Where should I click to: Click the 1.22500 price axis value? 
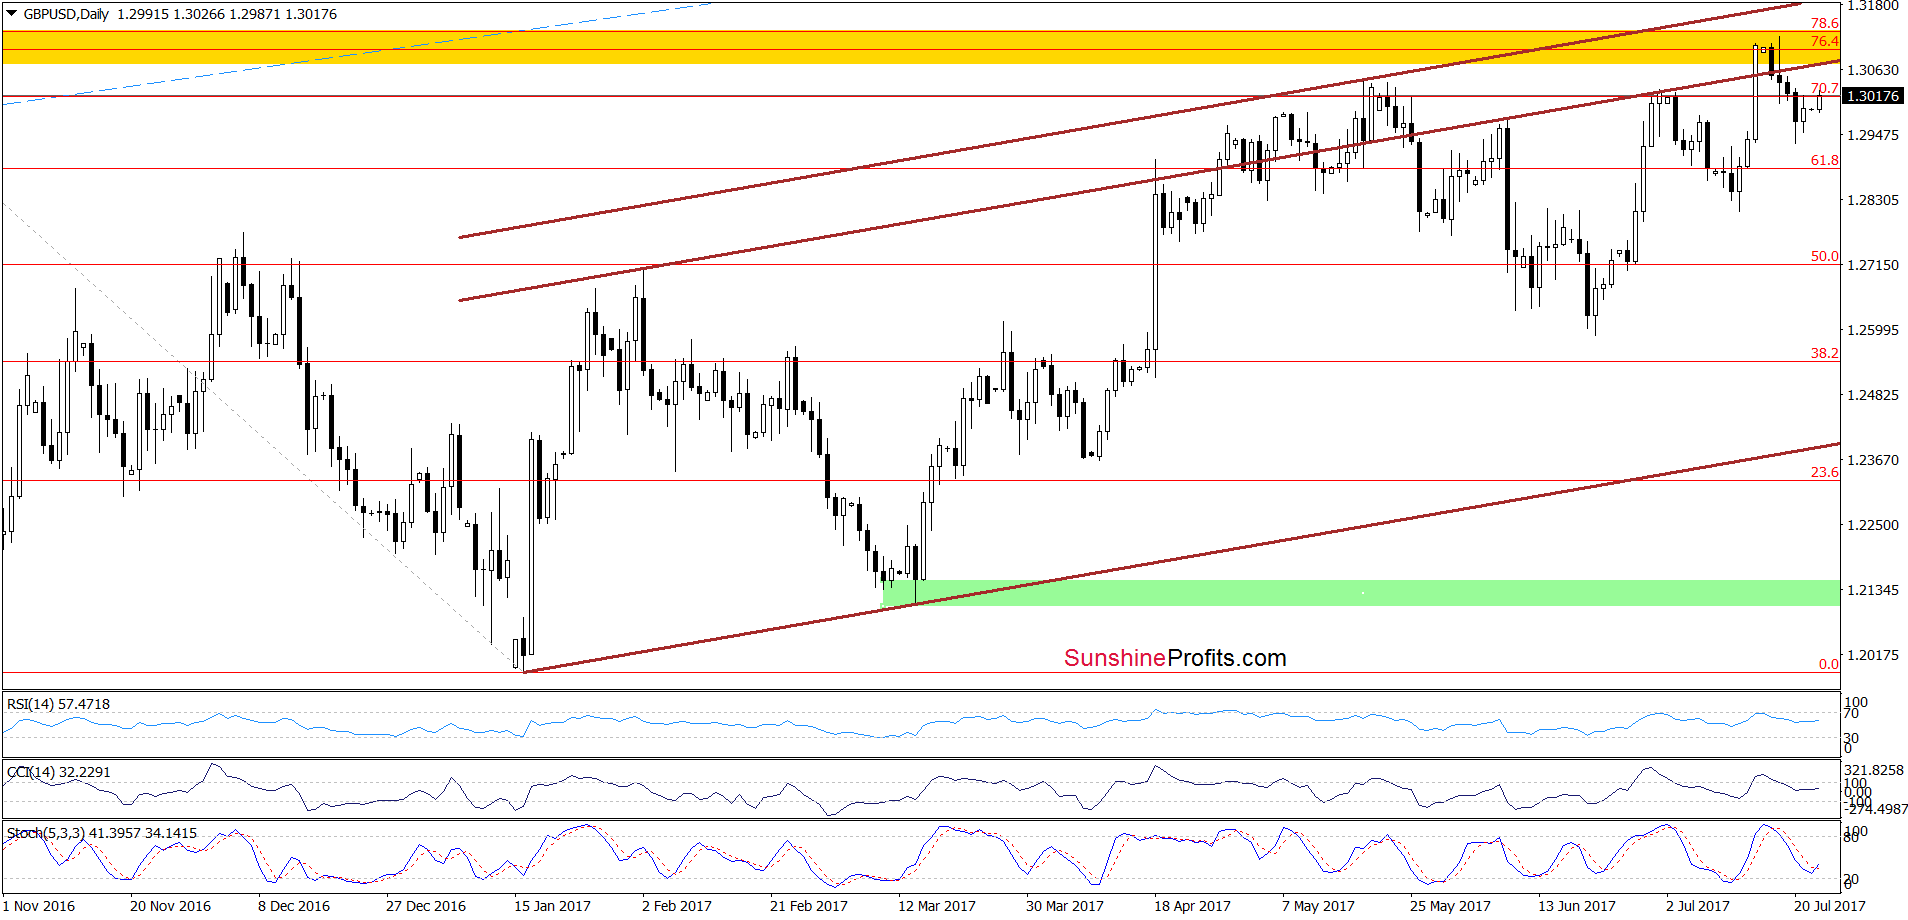point(1873,525)
